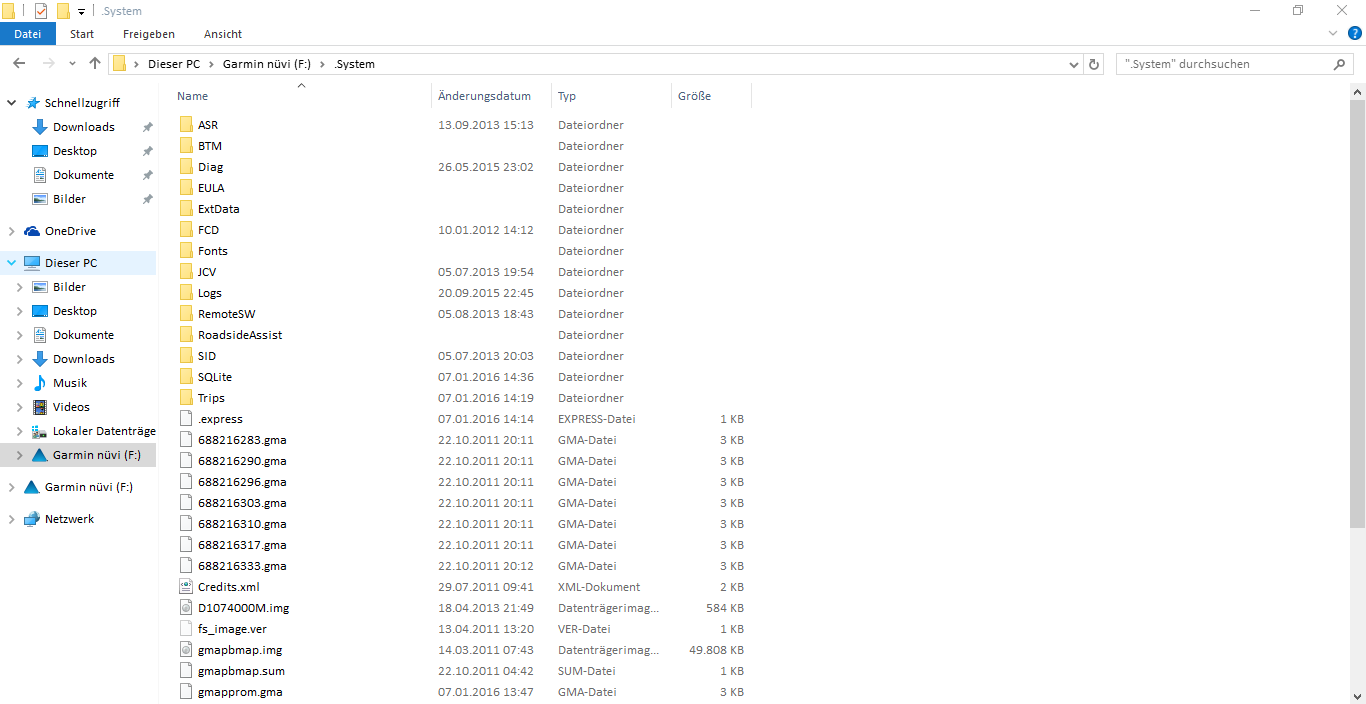The width and height of the screenshot is (1366, 704).
Task: Click the D1074000M.img disk image icon
Action: pyautogui.click(x=186, y=608)
